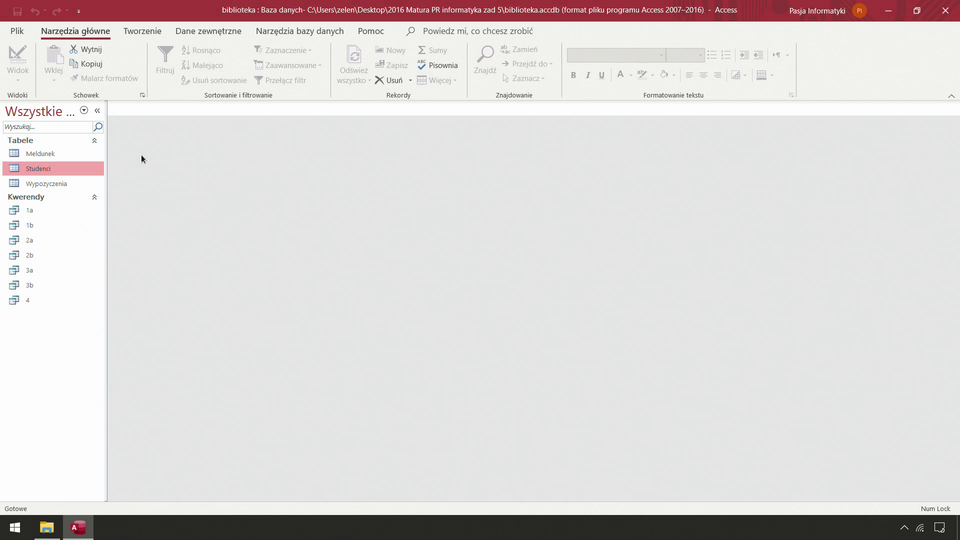The height and width of the screenshot is (540, 960).
Task: Toggle italic text formatting
Action: click(x=587, y=75)
